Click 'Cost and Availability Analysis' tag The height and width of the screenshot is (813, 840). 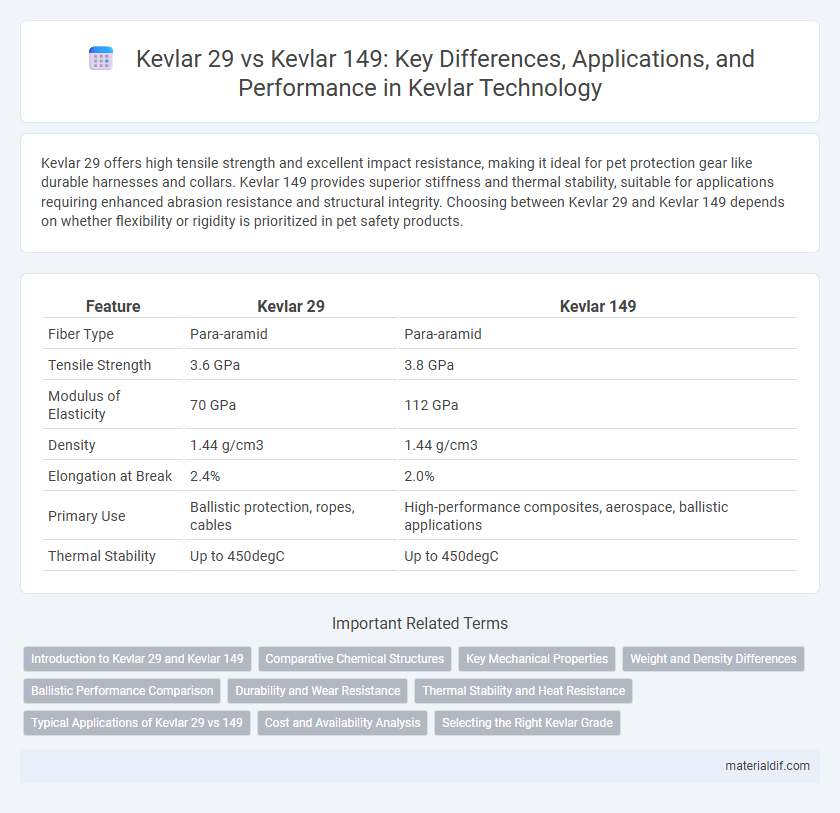[x=342, y=723]
